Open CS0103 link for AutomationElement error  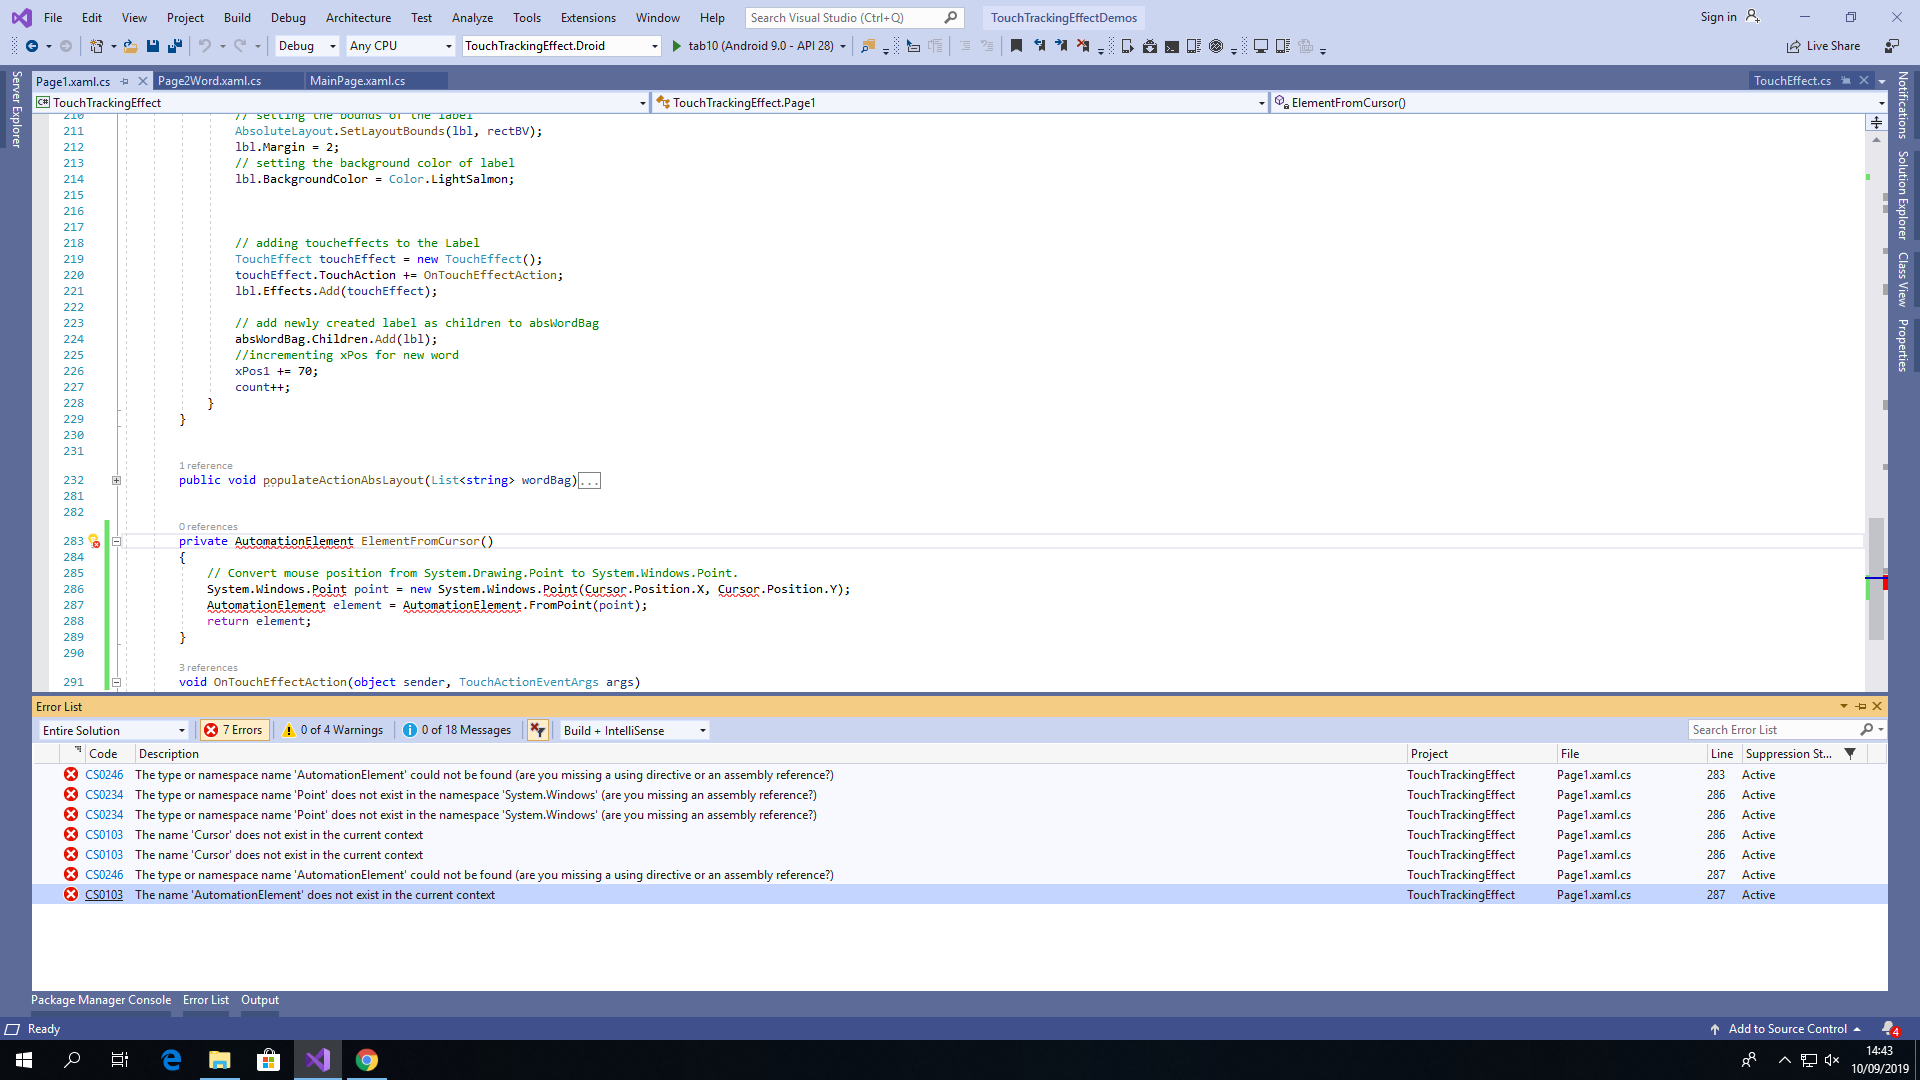[x=104, y=895]
